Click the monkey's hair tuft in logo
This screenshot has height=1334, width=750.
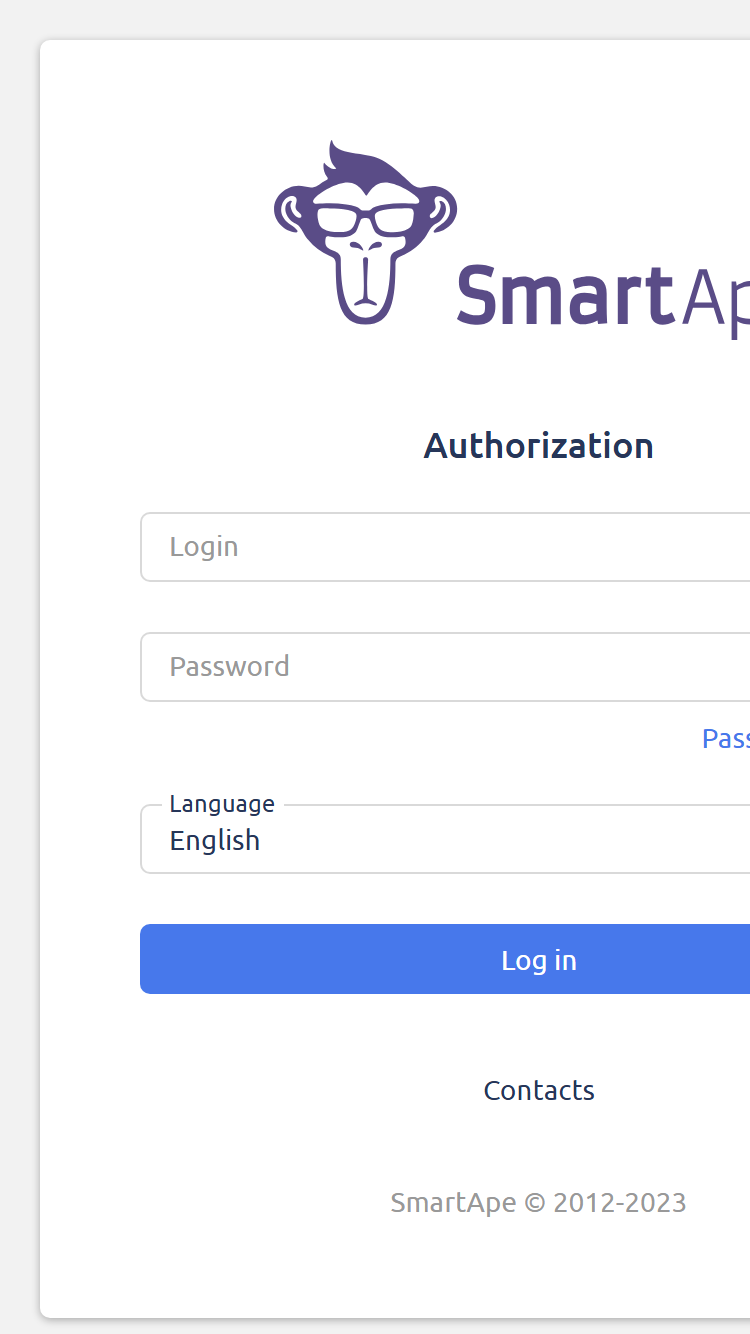(372, 163)
